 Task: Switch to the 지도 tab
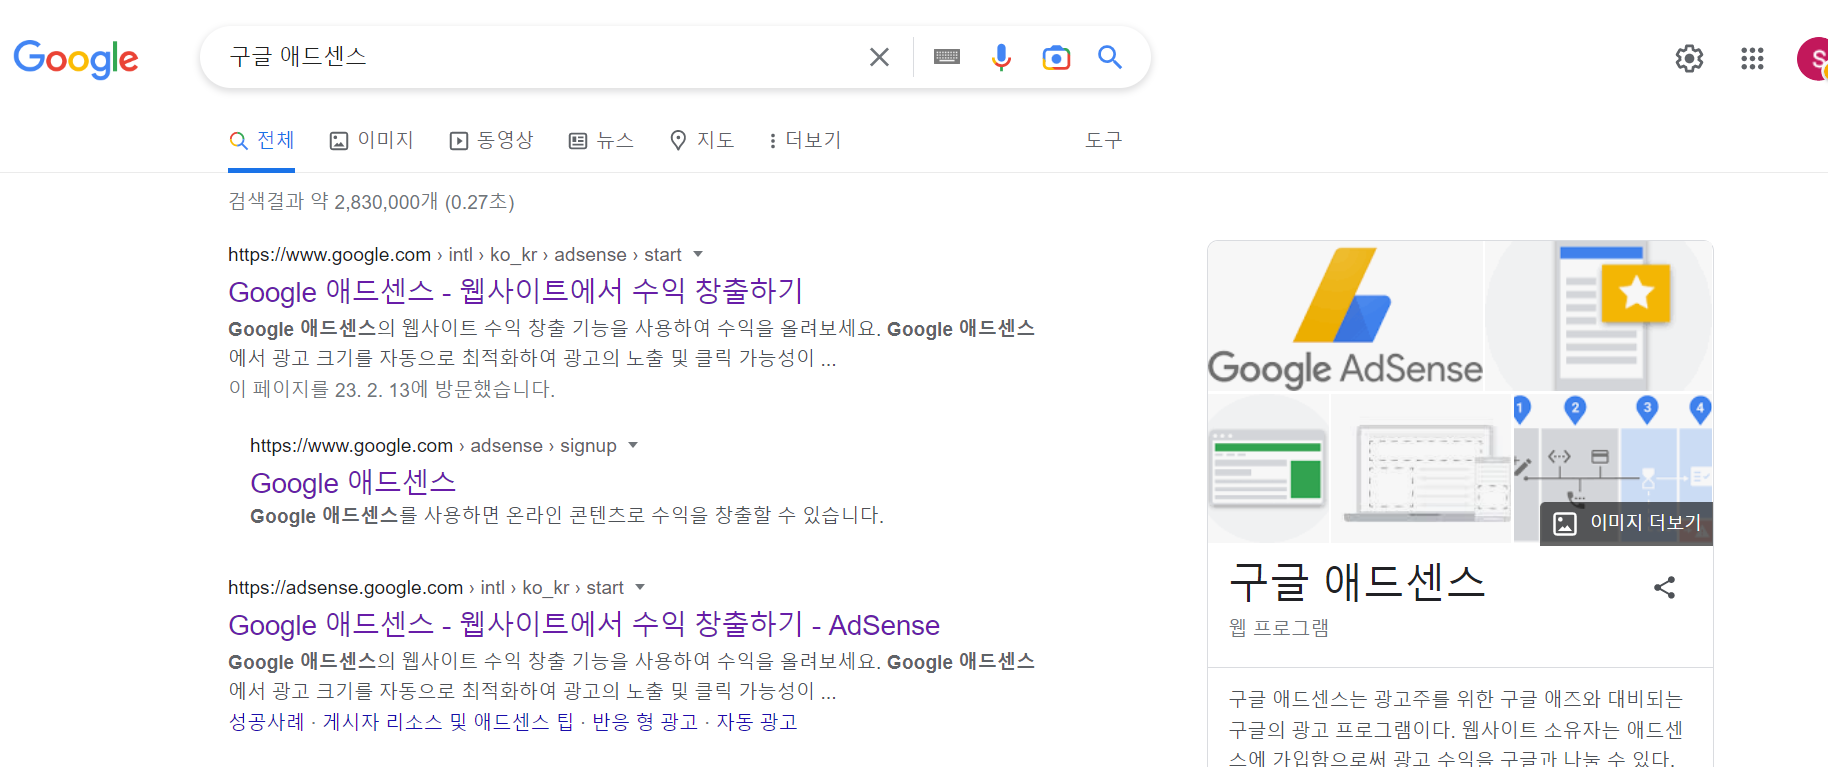[x=702, y=140]
